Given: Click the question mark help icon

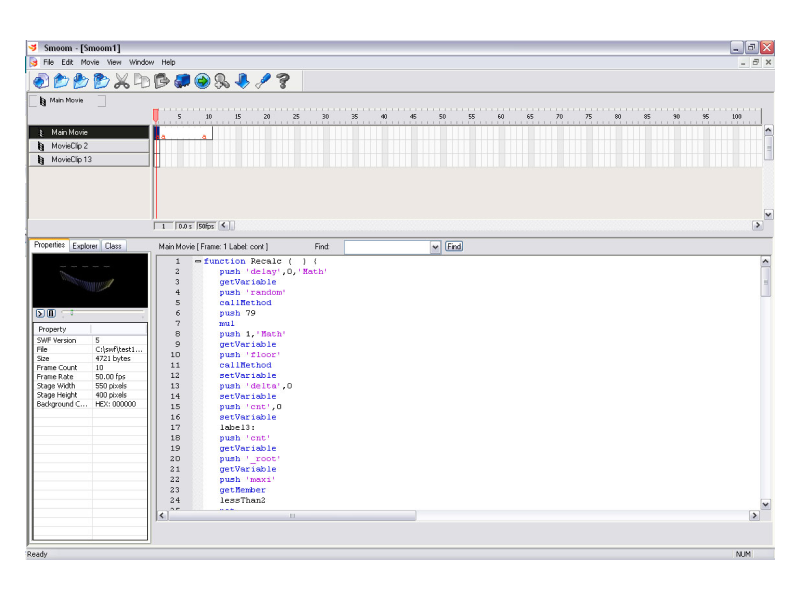Looking at the screenshot, I should pos(283,81).
